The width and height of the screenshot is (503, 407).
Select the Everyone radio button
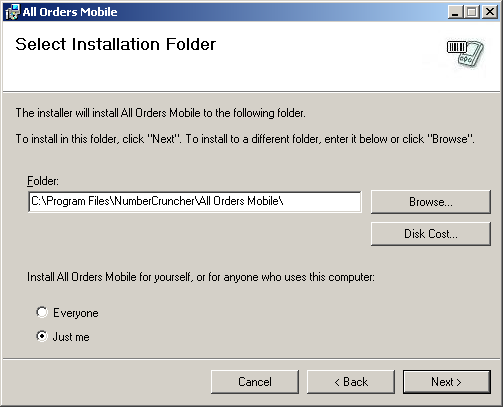tap(42, 312)
